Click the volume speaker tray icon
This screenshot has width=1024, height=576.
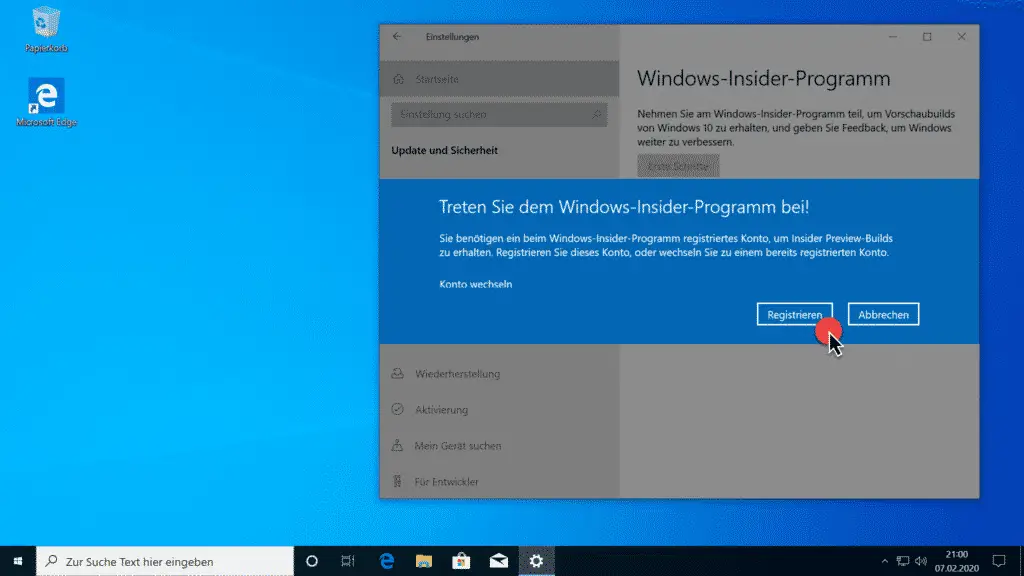coord(921,561)
